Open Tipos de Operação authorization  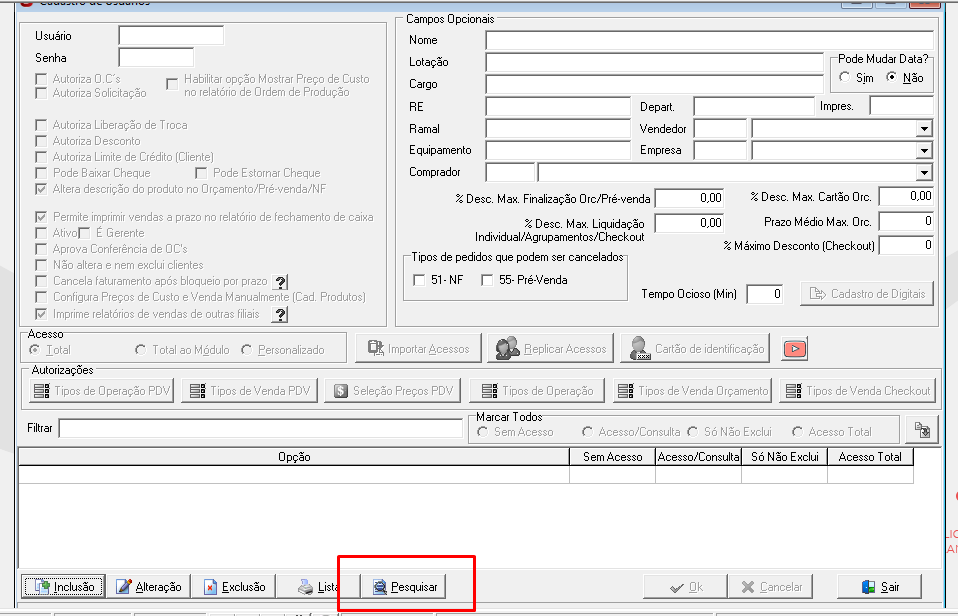(536, 391)
